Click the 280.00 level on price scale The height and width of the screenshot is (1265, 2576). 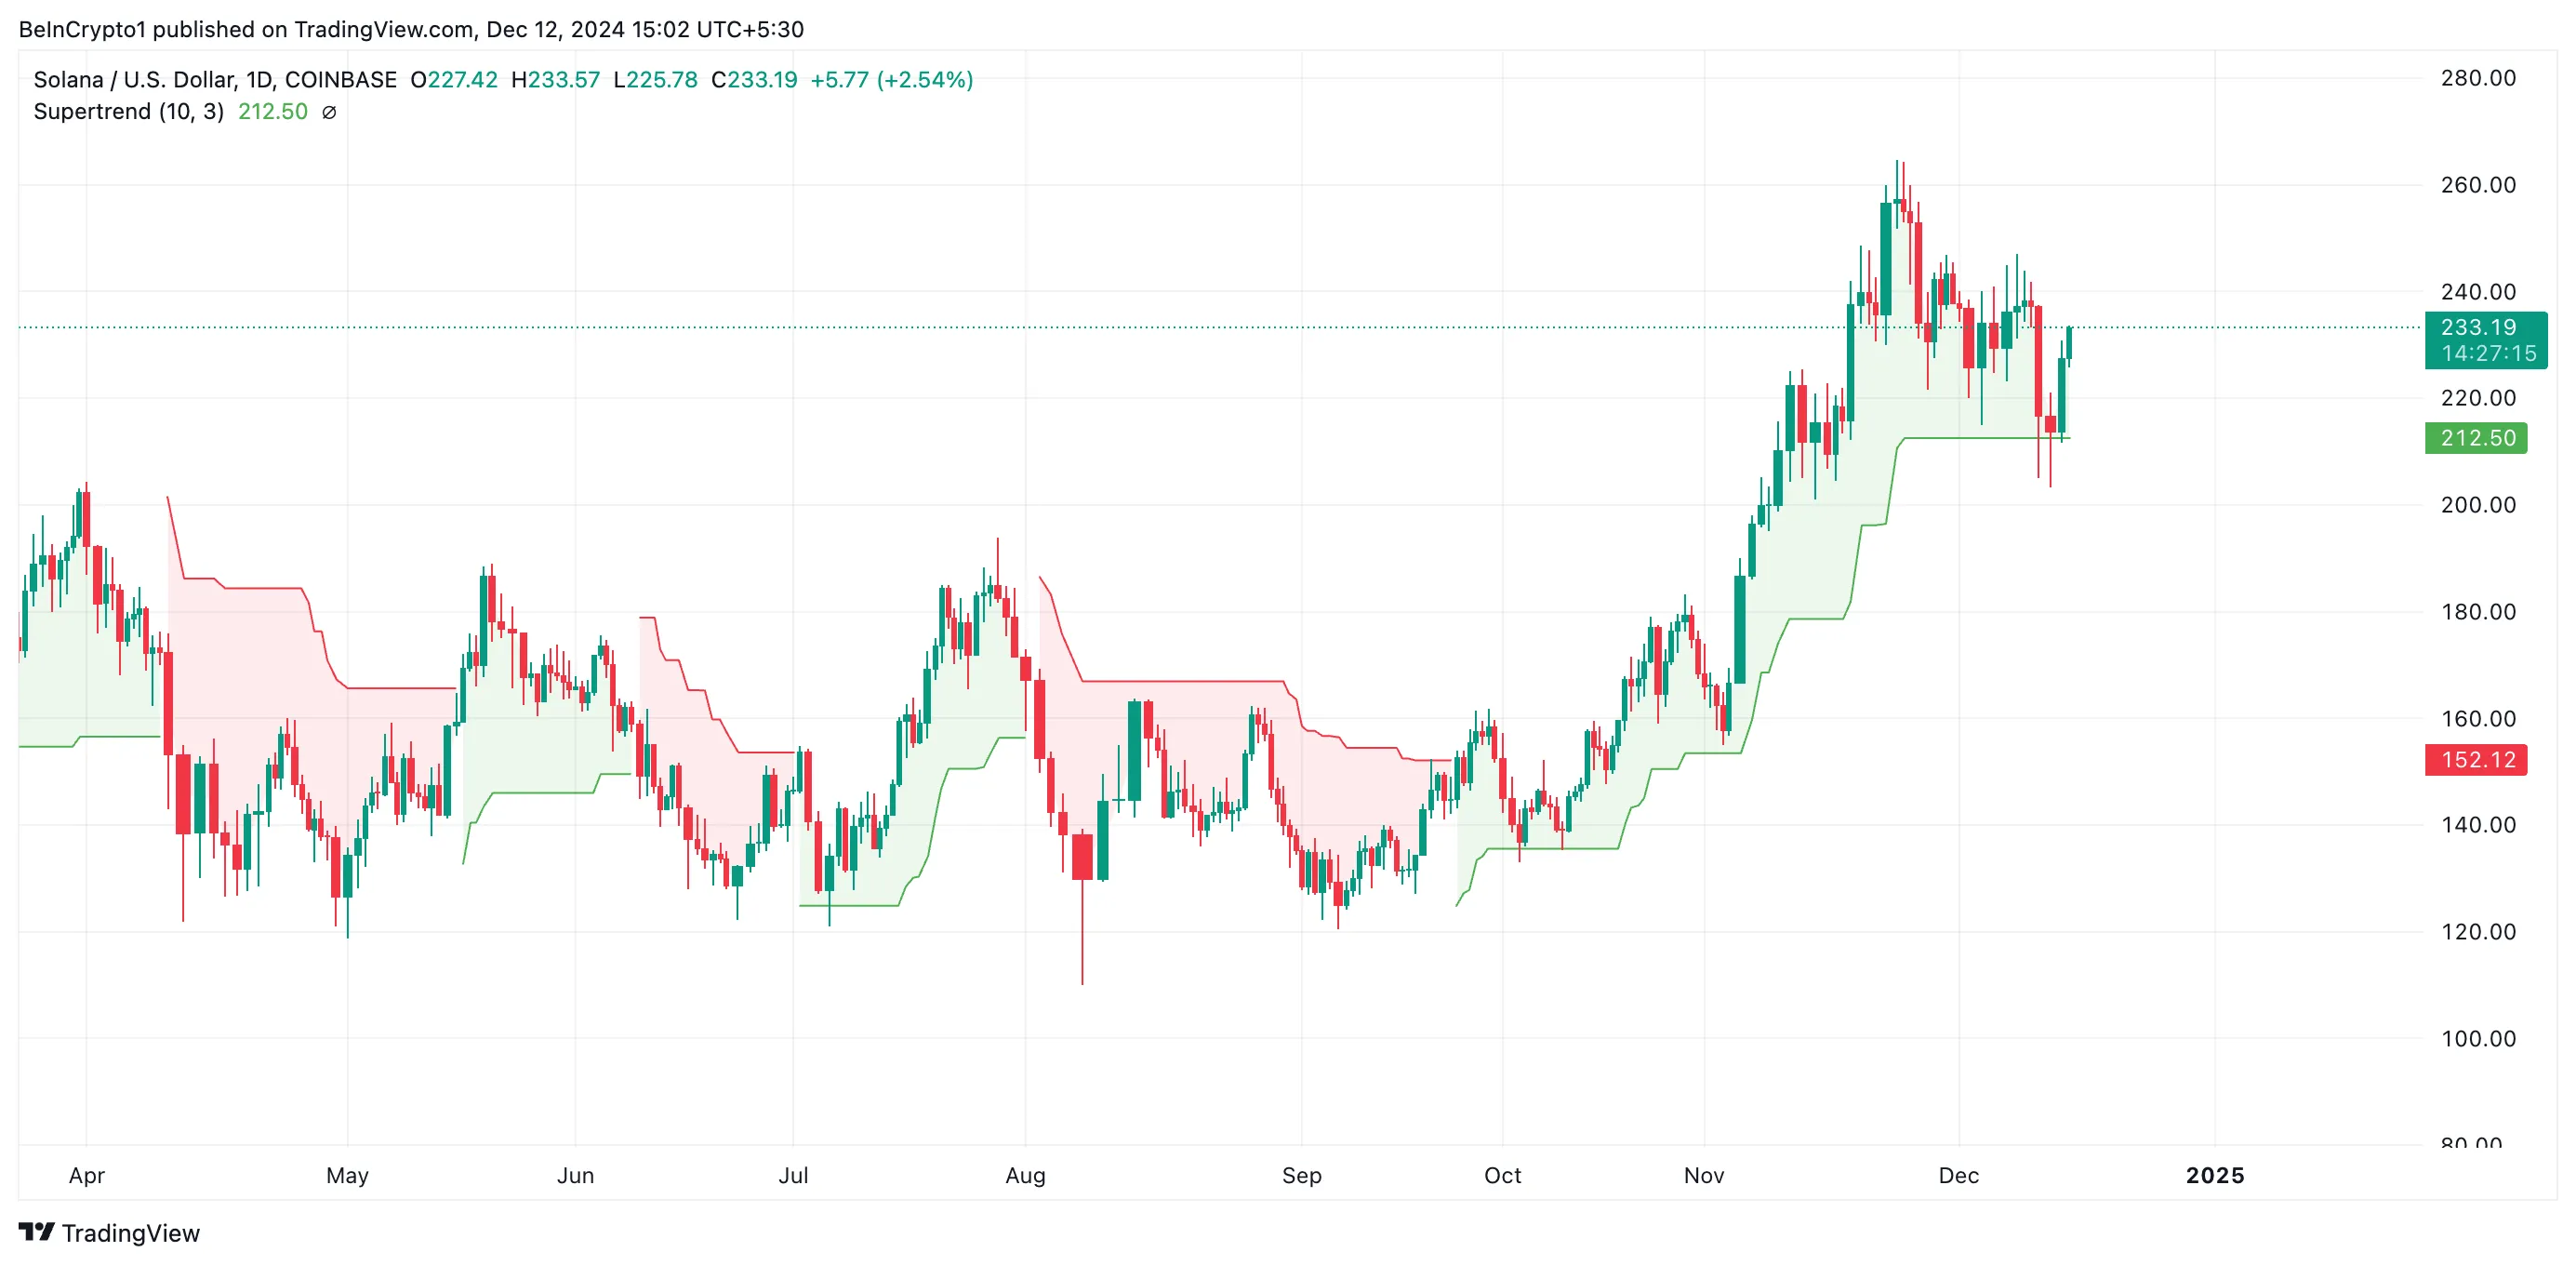[2478, 78]
